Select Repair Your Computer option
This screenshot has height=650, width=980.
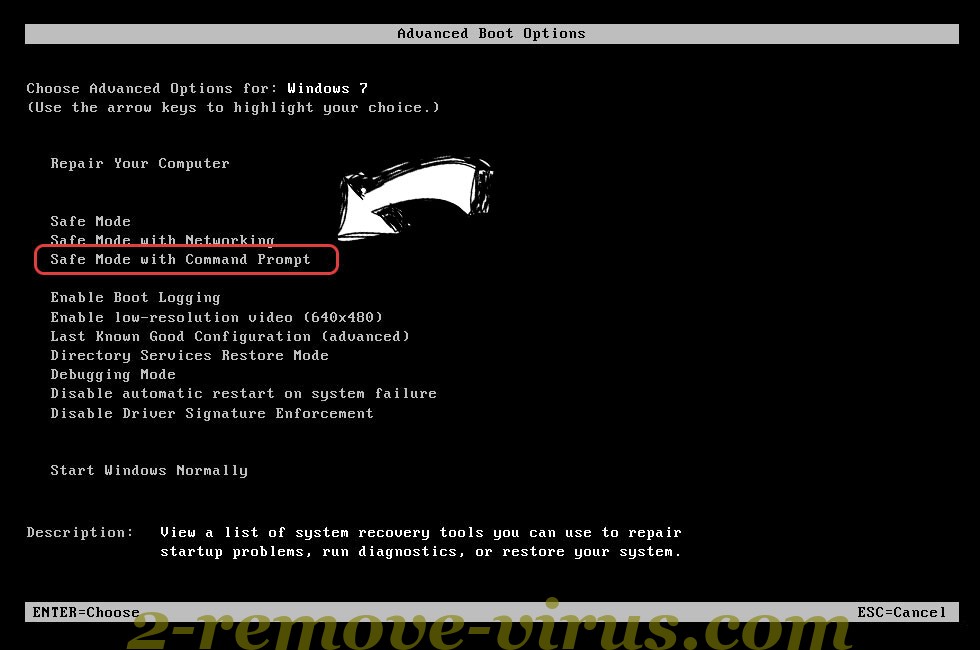coord(140,164)
